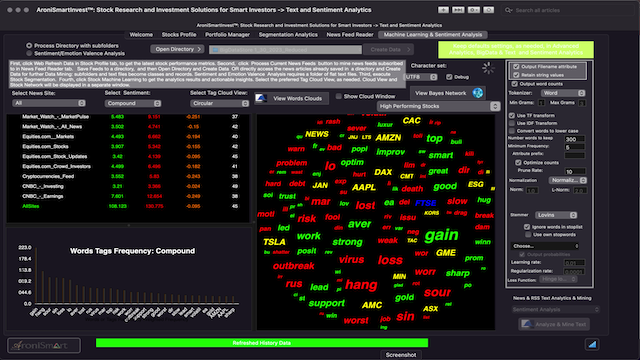This screenshot has height=360, width=640.
Task: Click the Minimum Frequency field
Action: [x=574, y=147]
